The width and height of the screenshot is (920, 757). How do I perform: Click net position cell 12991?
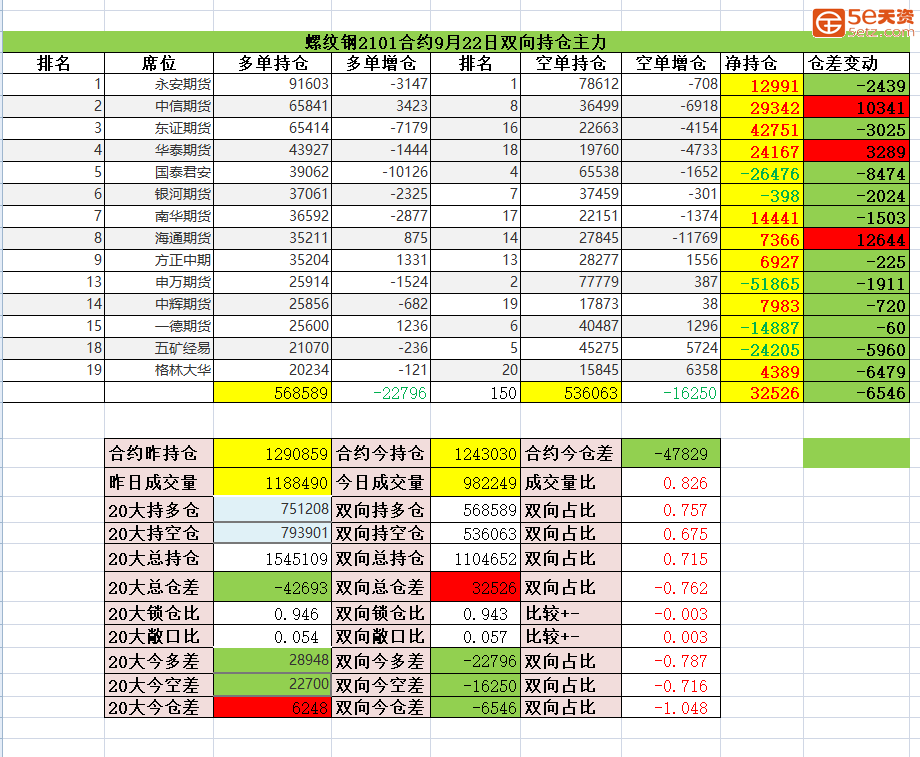pyautogui.click(x=762, y=86)
